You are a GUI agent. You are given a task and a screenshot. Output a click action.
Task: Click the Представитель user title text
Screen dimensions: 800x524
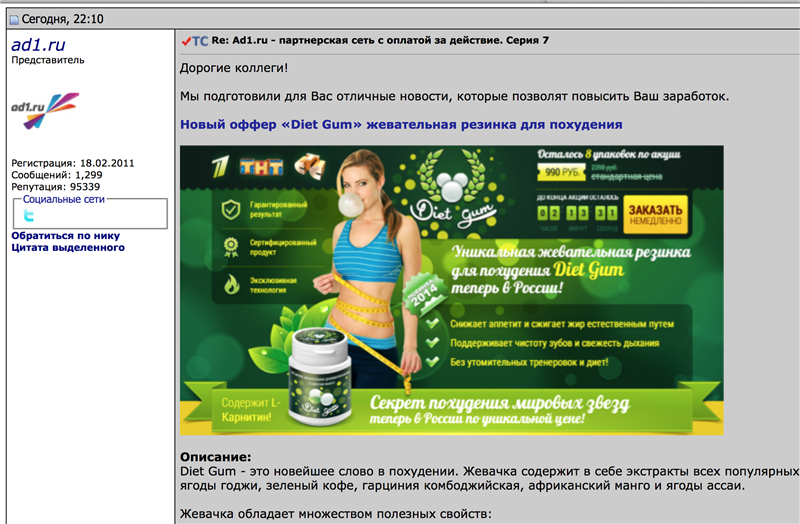point(48,60)
